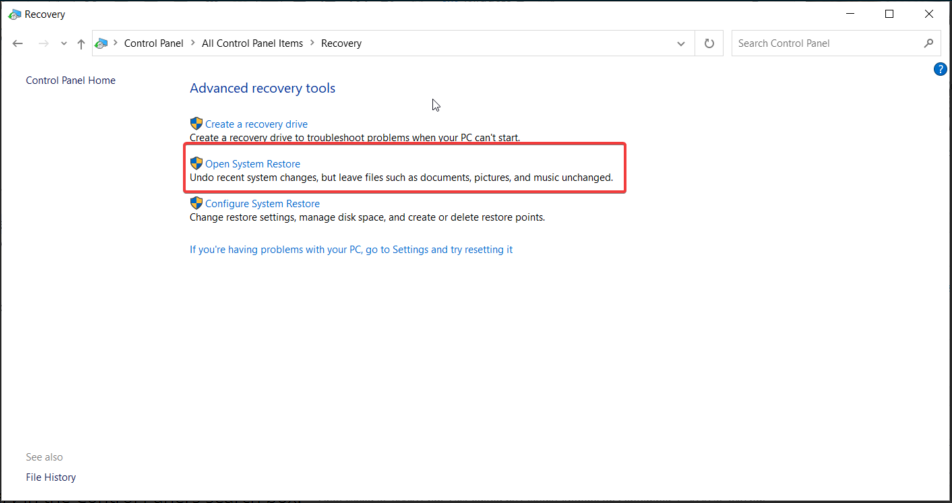The height and width of the screenshot is (503, 952).
Task: Click Open System Restore link
Action: click(253, 164)
